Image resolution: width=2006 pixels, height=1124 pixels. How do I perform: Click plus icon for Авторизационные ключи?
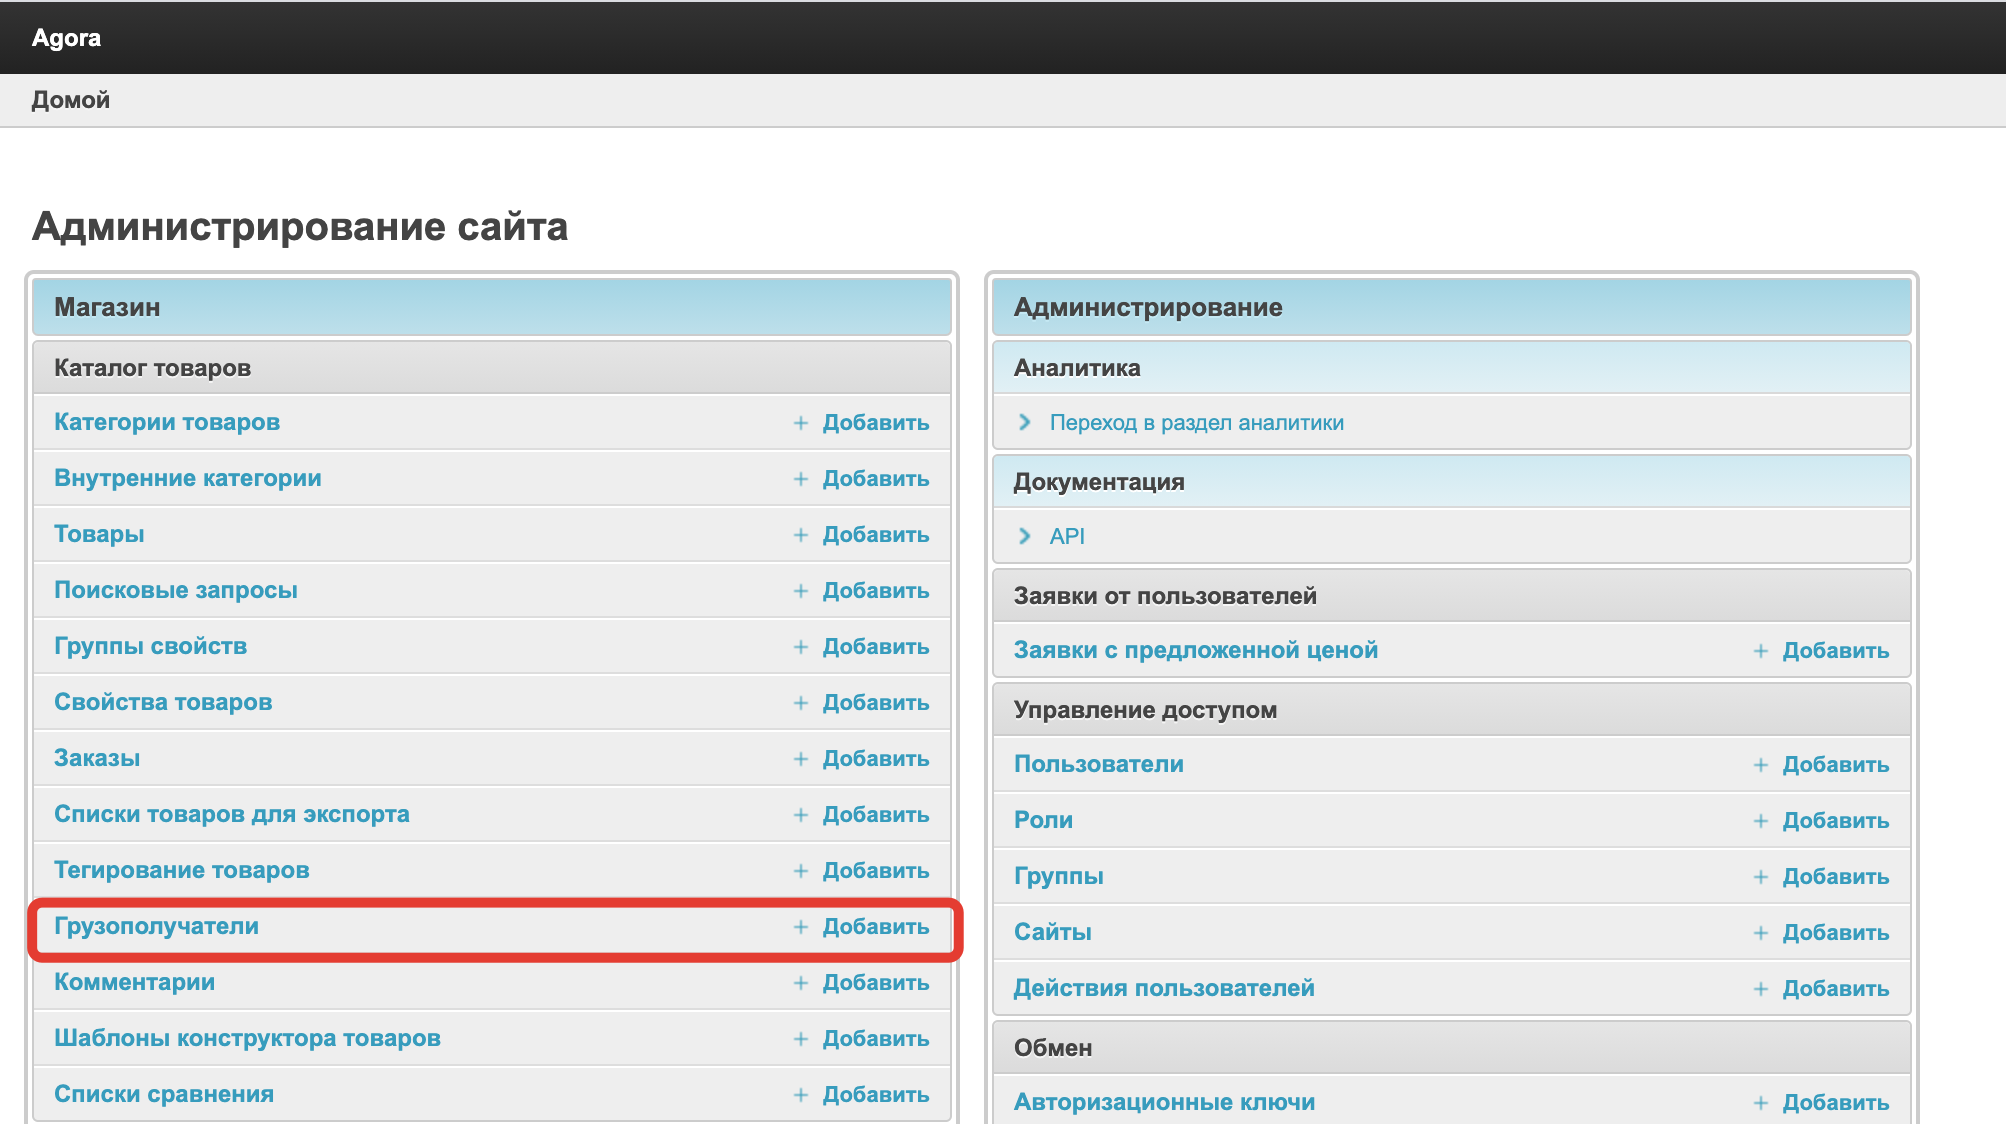1760,1103
